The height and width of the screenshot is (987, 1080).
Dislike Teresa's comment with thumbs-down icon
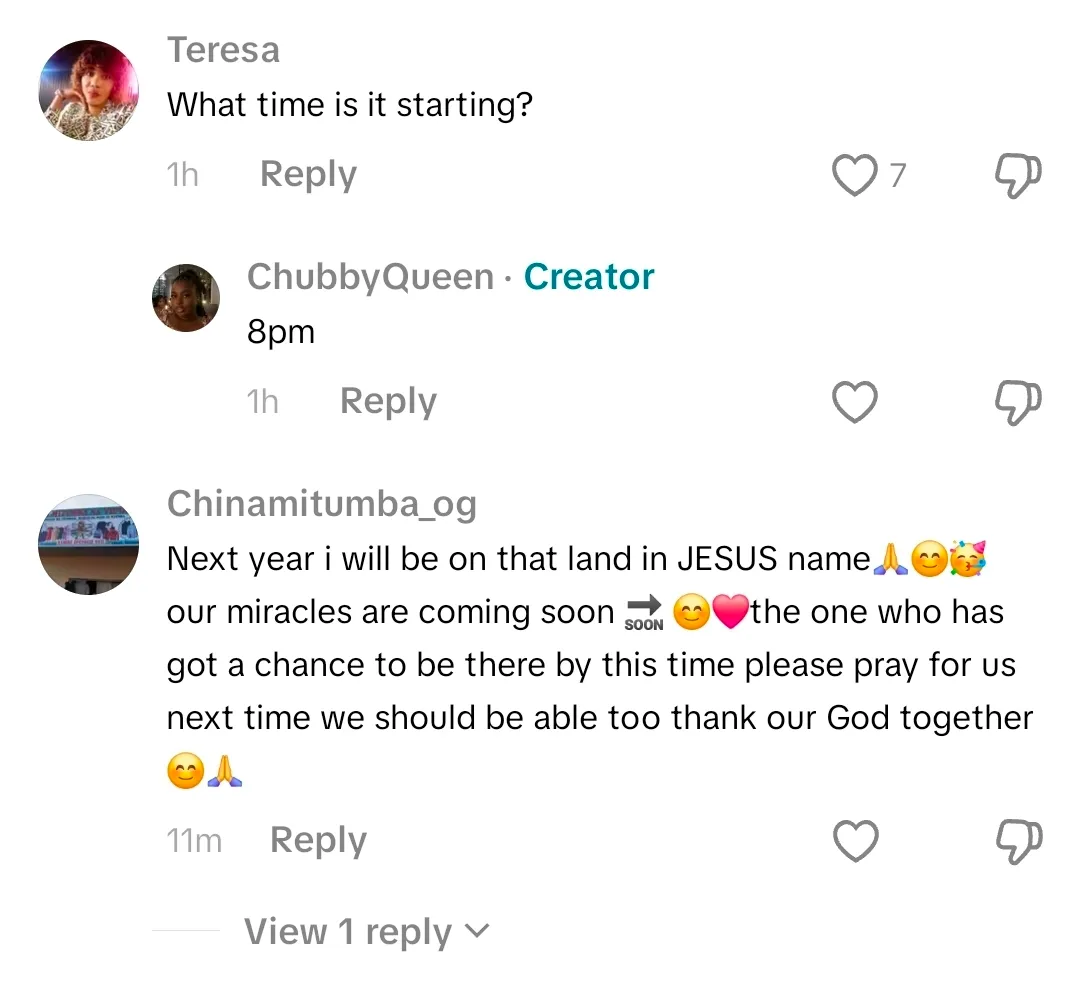pyautogui.click(x=1020, y=176)
